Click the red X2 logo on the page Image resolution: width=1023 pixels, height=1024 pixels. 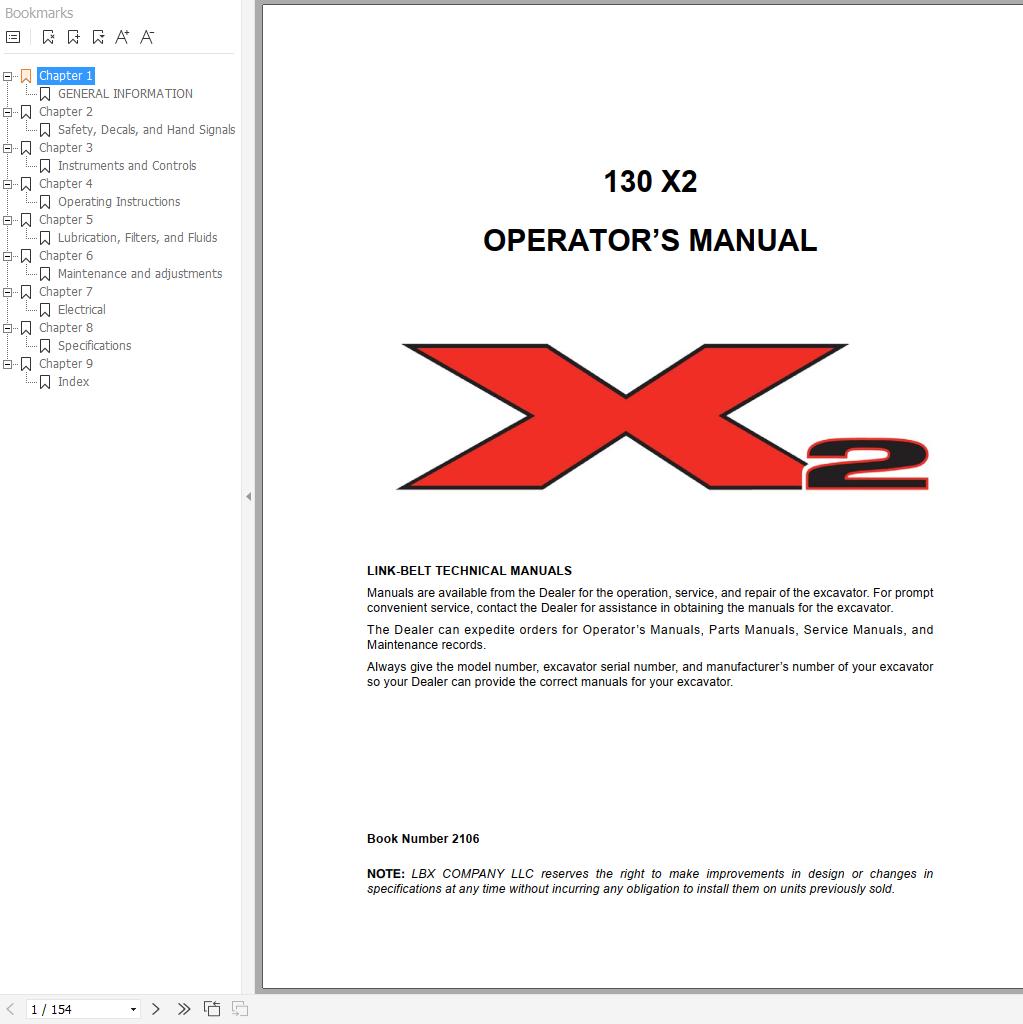pos(662,417)
